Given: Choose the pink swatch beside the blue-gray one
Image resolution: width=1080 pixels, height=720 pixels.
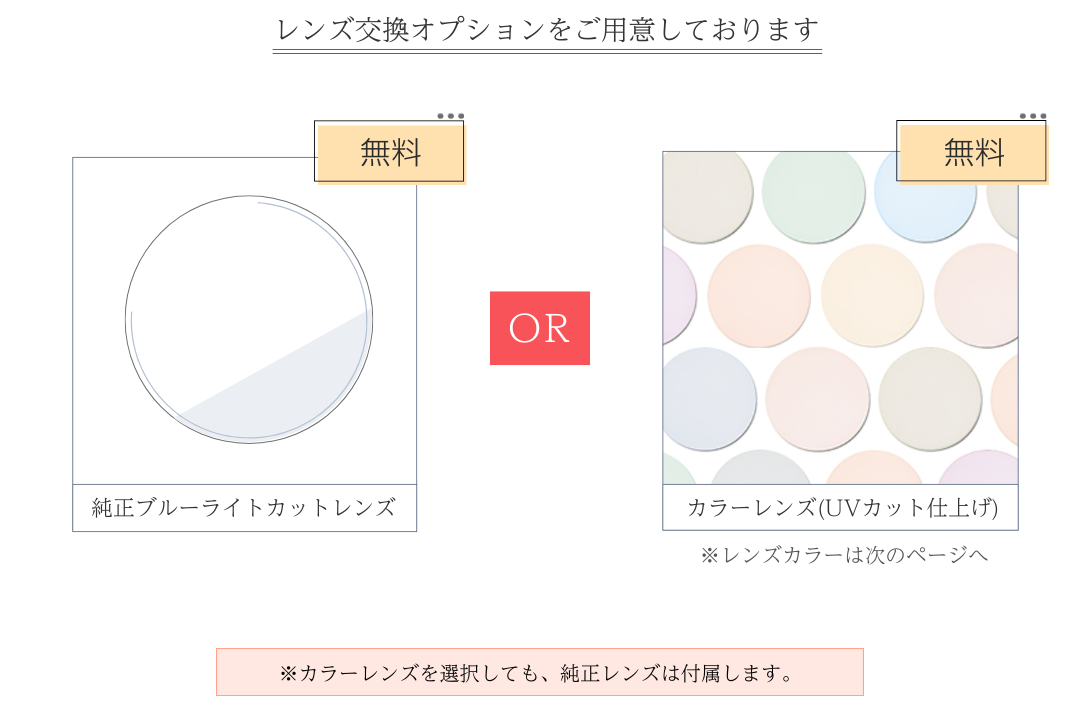Looking at the screenshot, I should point(818,398).
